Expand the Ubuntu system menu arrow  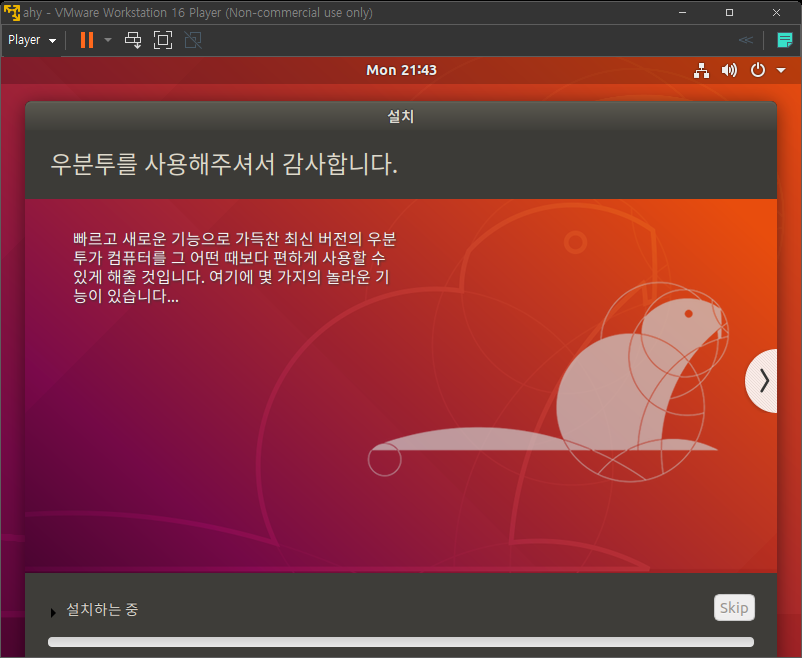[781, 71]
